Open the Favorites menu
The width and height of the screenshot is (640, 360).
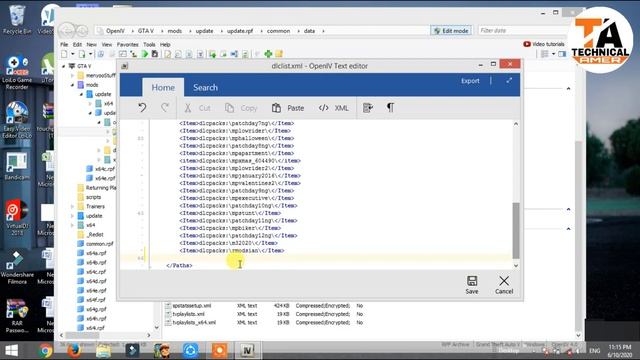(x=127, y=44)
